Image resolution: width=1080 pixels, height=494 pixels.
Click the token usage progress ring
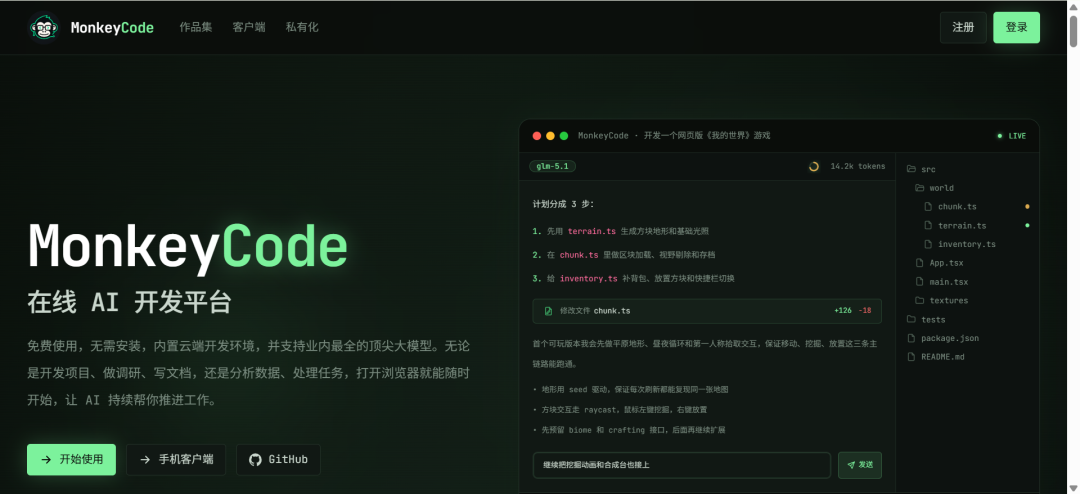coord(813,166)
